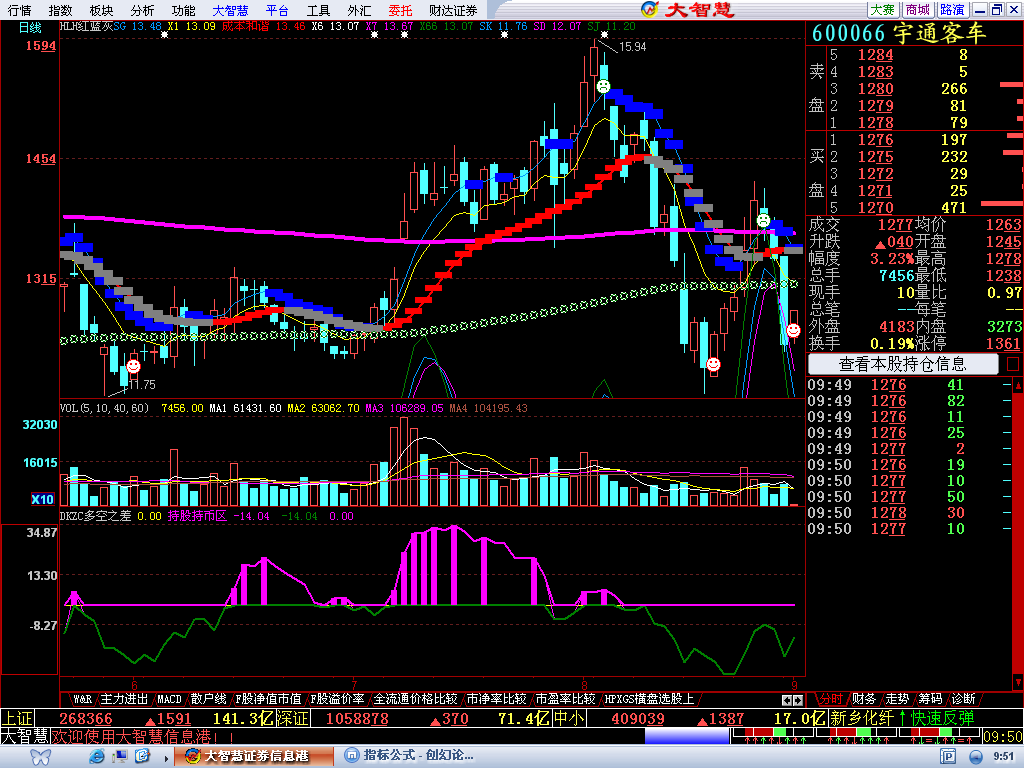
Task: Click the 路演 button in title bar
Action: tap(952, 10)
